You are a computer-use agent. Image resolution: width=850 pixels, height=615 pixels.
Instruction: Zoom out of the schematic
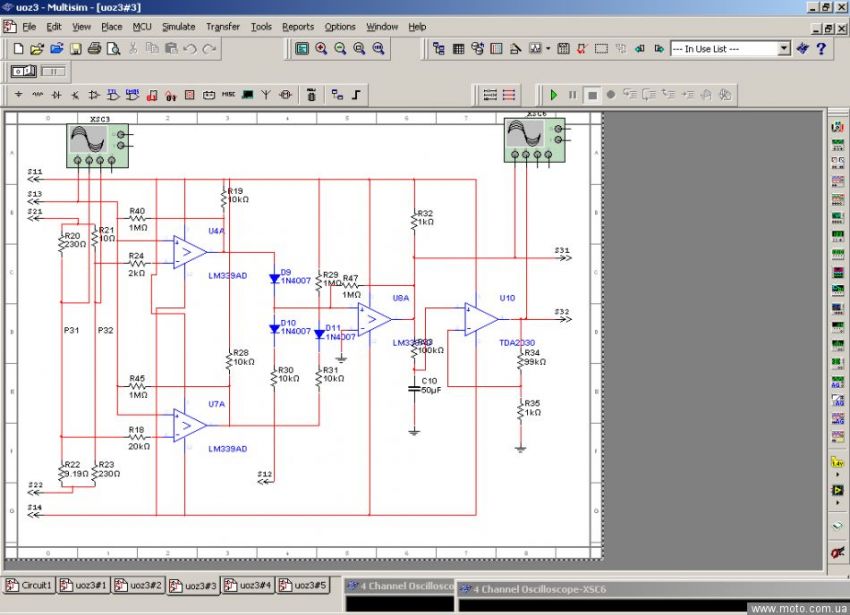pos(340,49)
